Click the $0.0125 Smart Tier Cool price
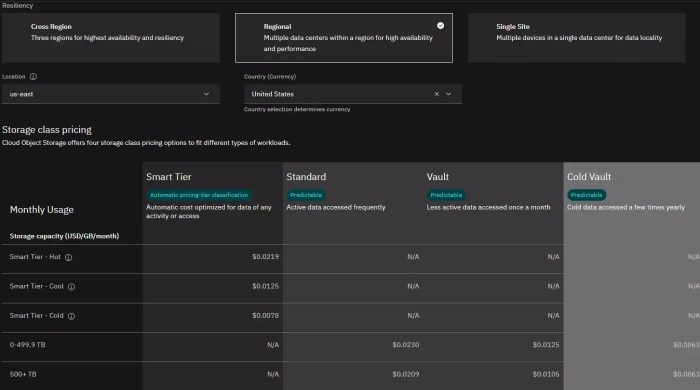The width and height of the screenshot is (700, 390). [265, 286]
